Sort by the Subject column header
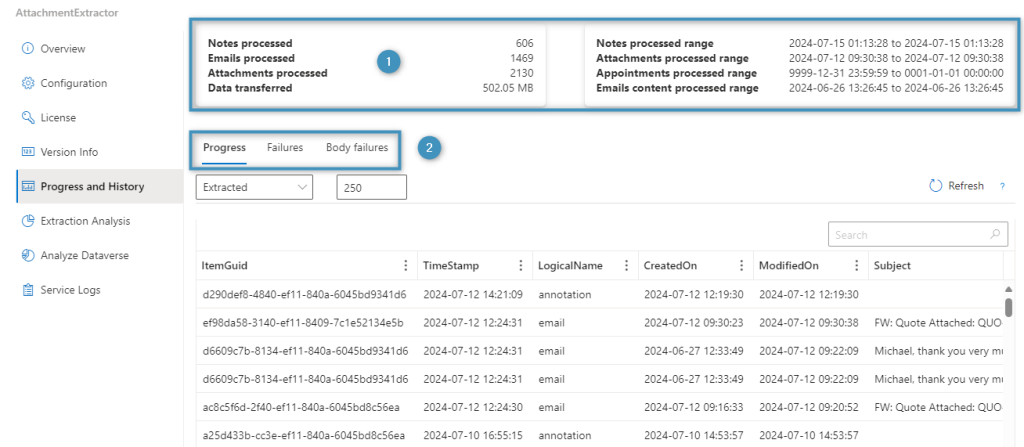The image size is (1024, 447). [x=893, y=266]
